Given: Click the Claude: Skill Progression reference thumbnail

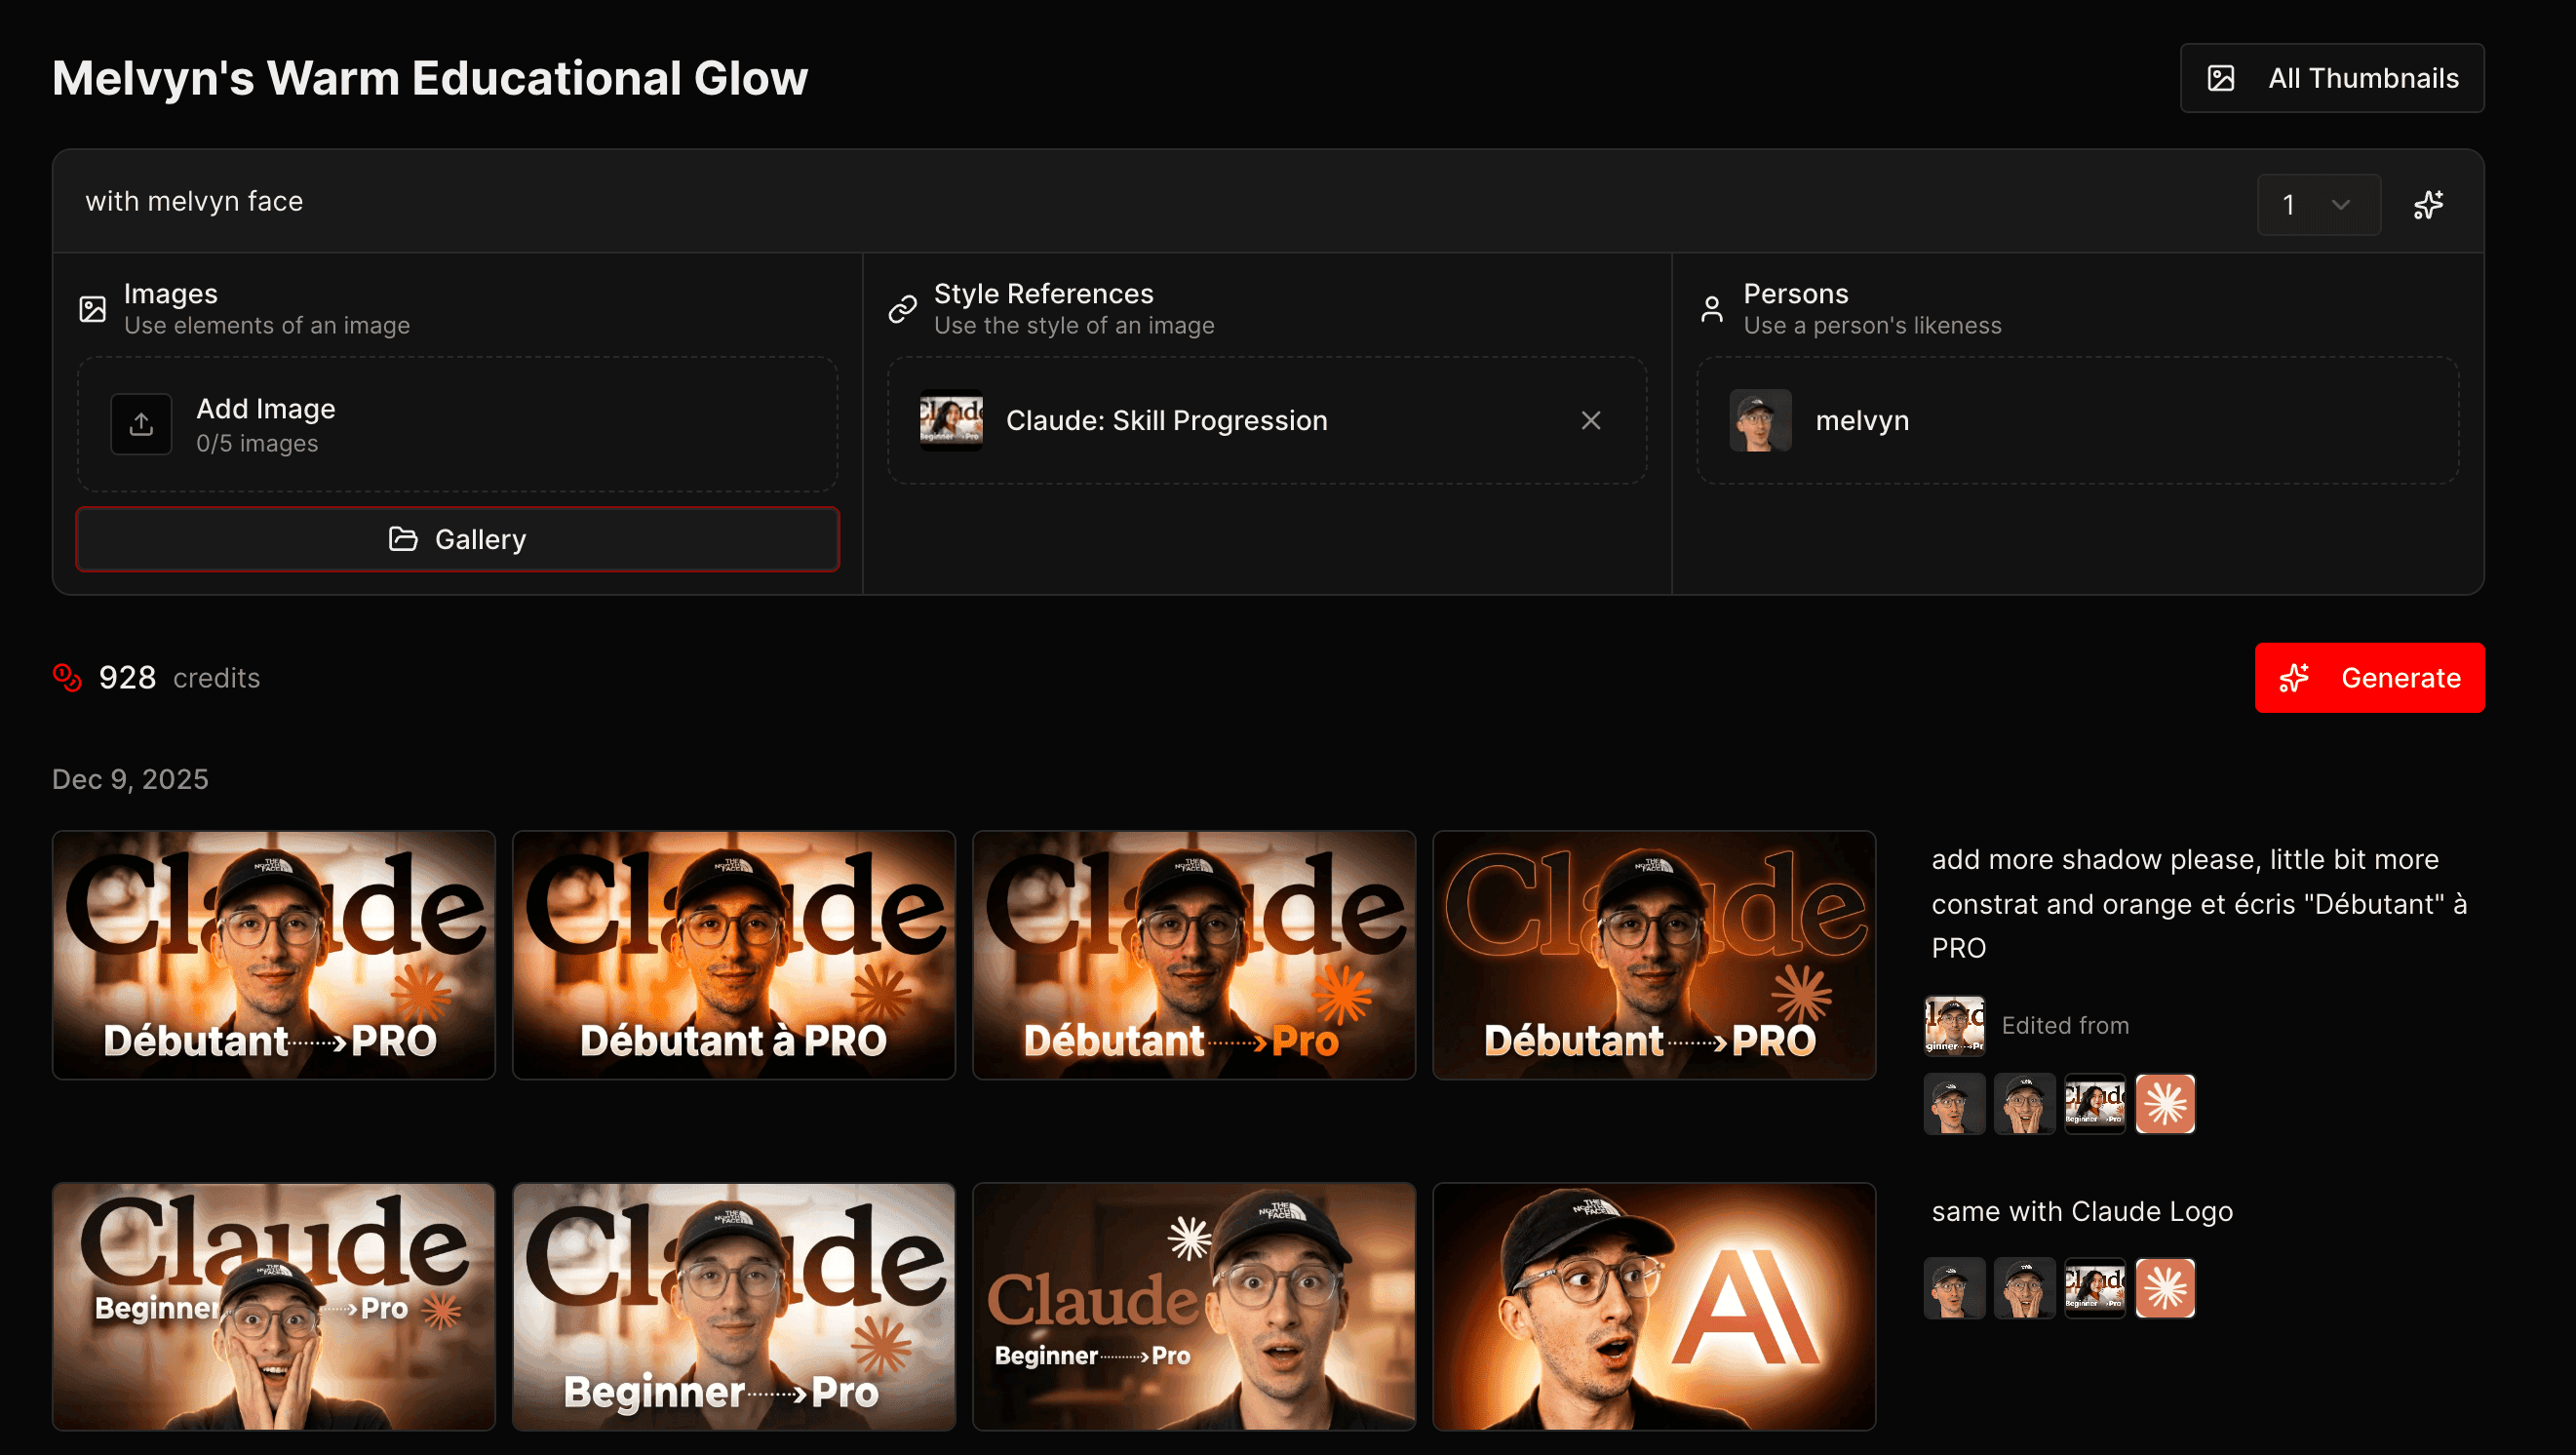Looking at the screenshot, I should point(950,420).
